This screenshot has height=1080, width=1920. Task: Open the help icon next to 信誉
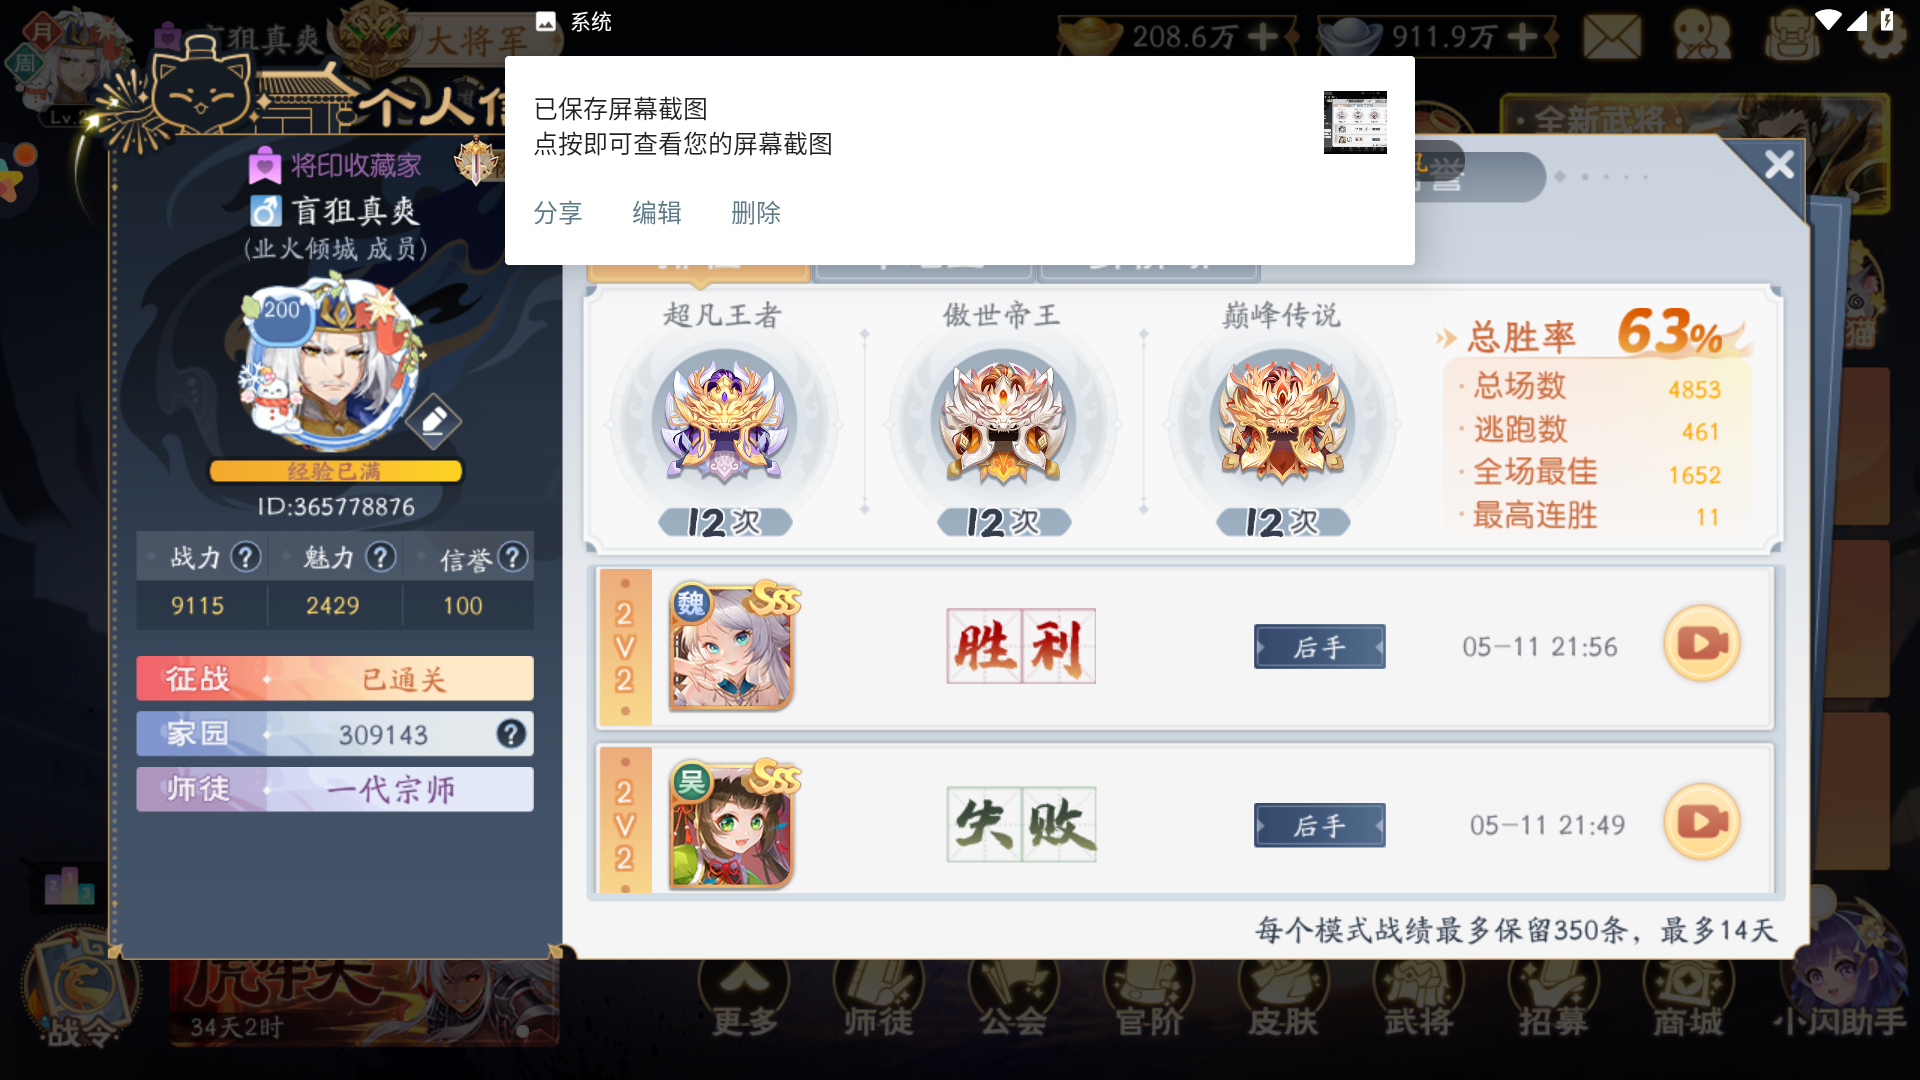click(x=513, y=557)
